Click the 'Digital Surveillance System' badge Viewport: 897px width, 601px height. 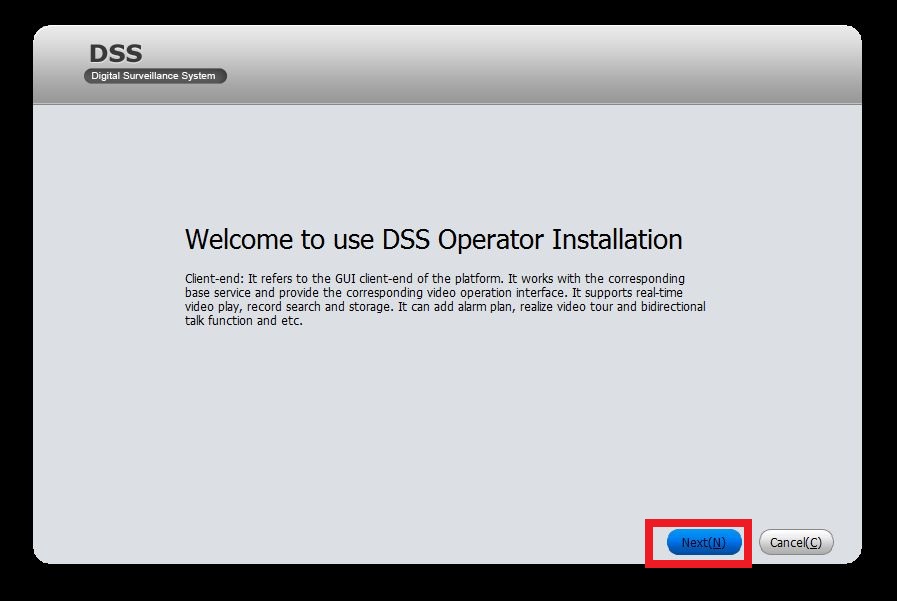click(155, 75)
